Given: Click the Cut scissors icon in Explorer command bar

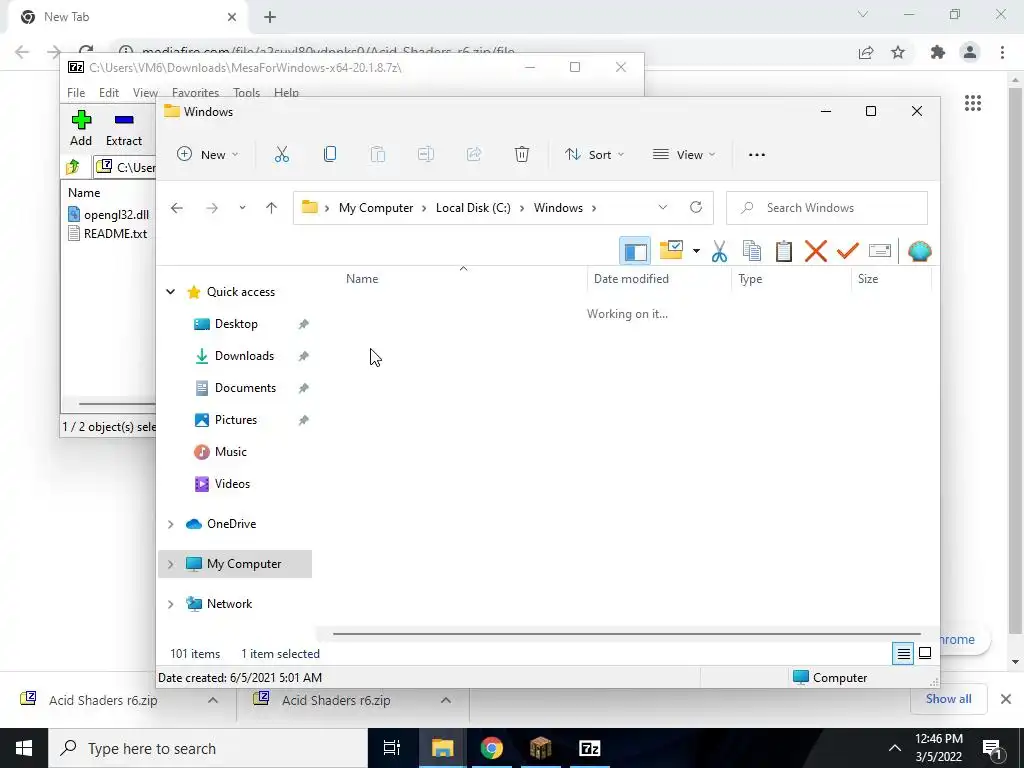Looking at the screenshot, I should coord(281,155).
